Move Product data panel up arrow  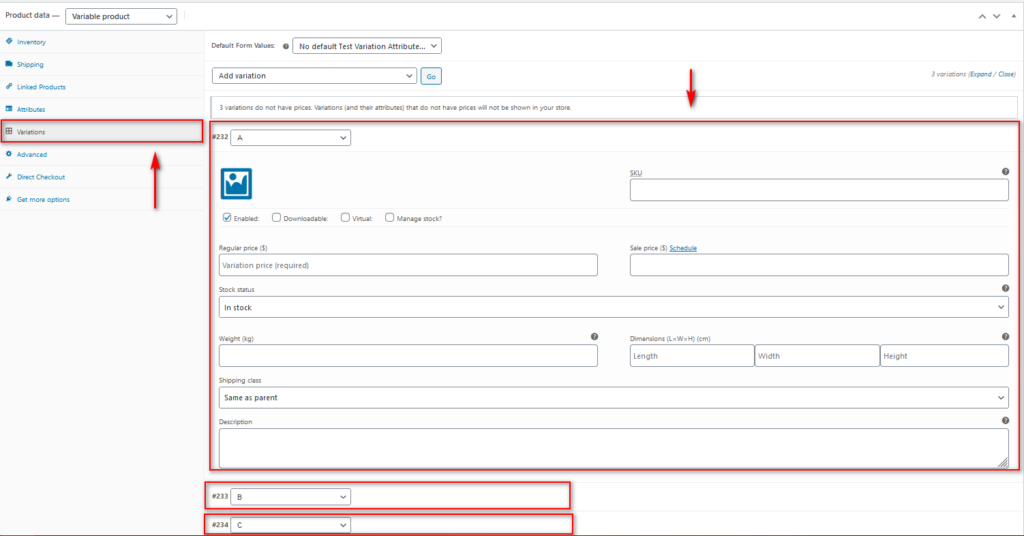point(982,16)
